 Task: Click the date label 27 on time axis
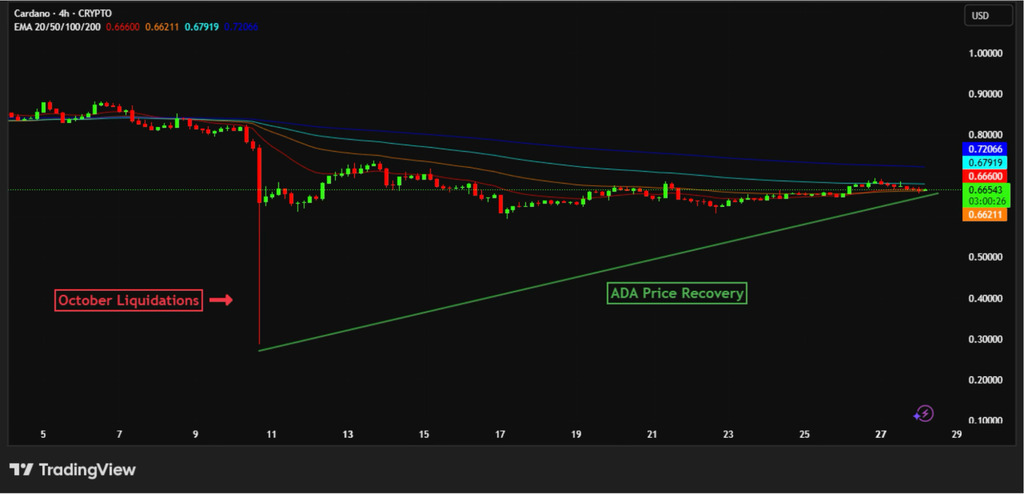click(x=881, y=435)
